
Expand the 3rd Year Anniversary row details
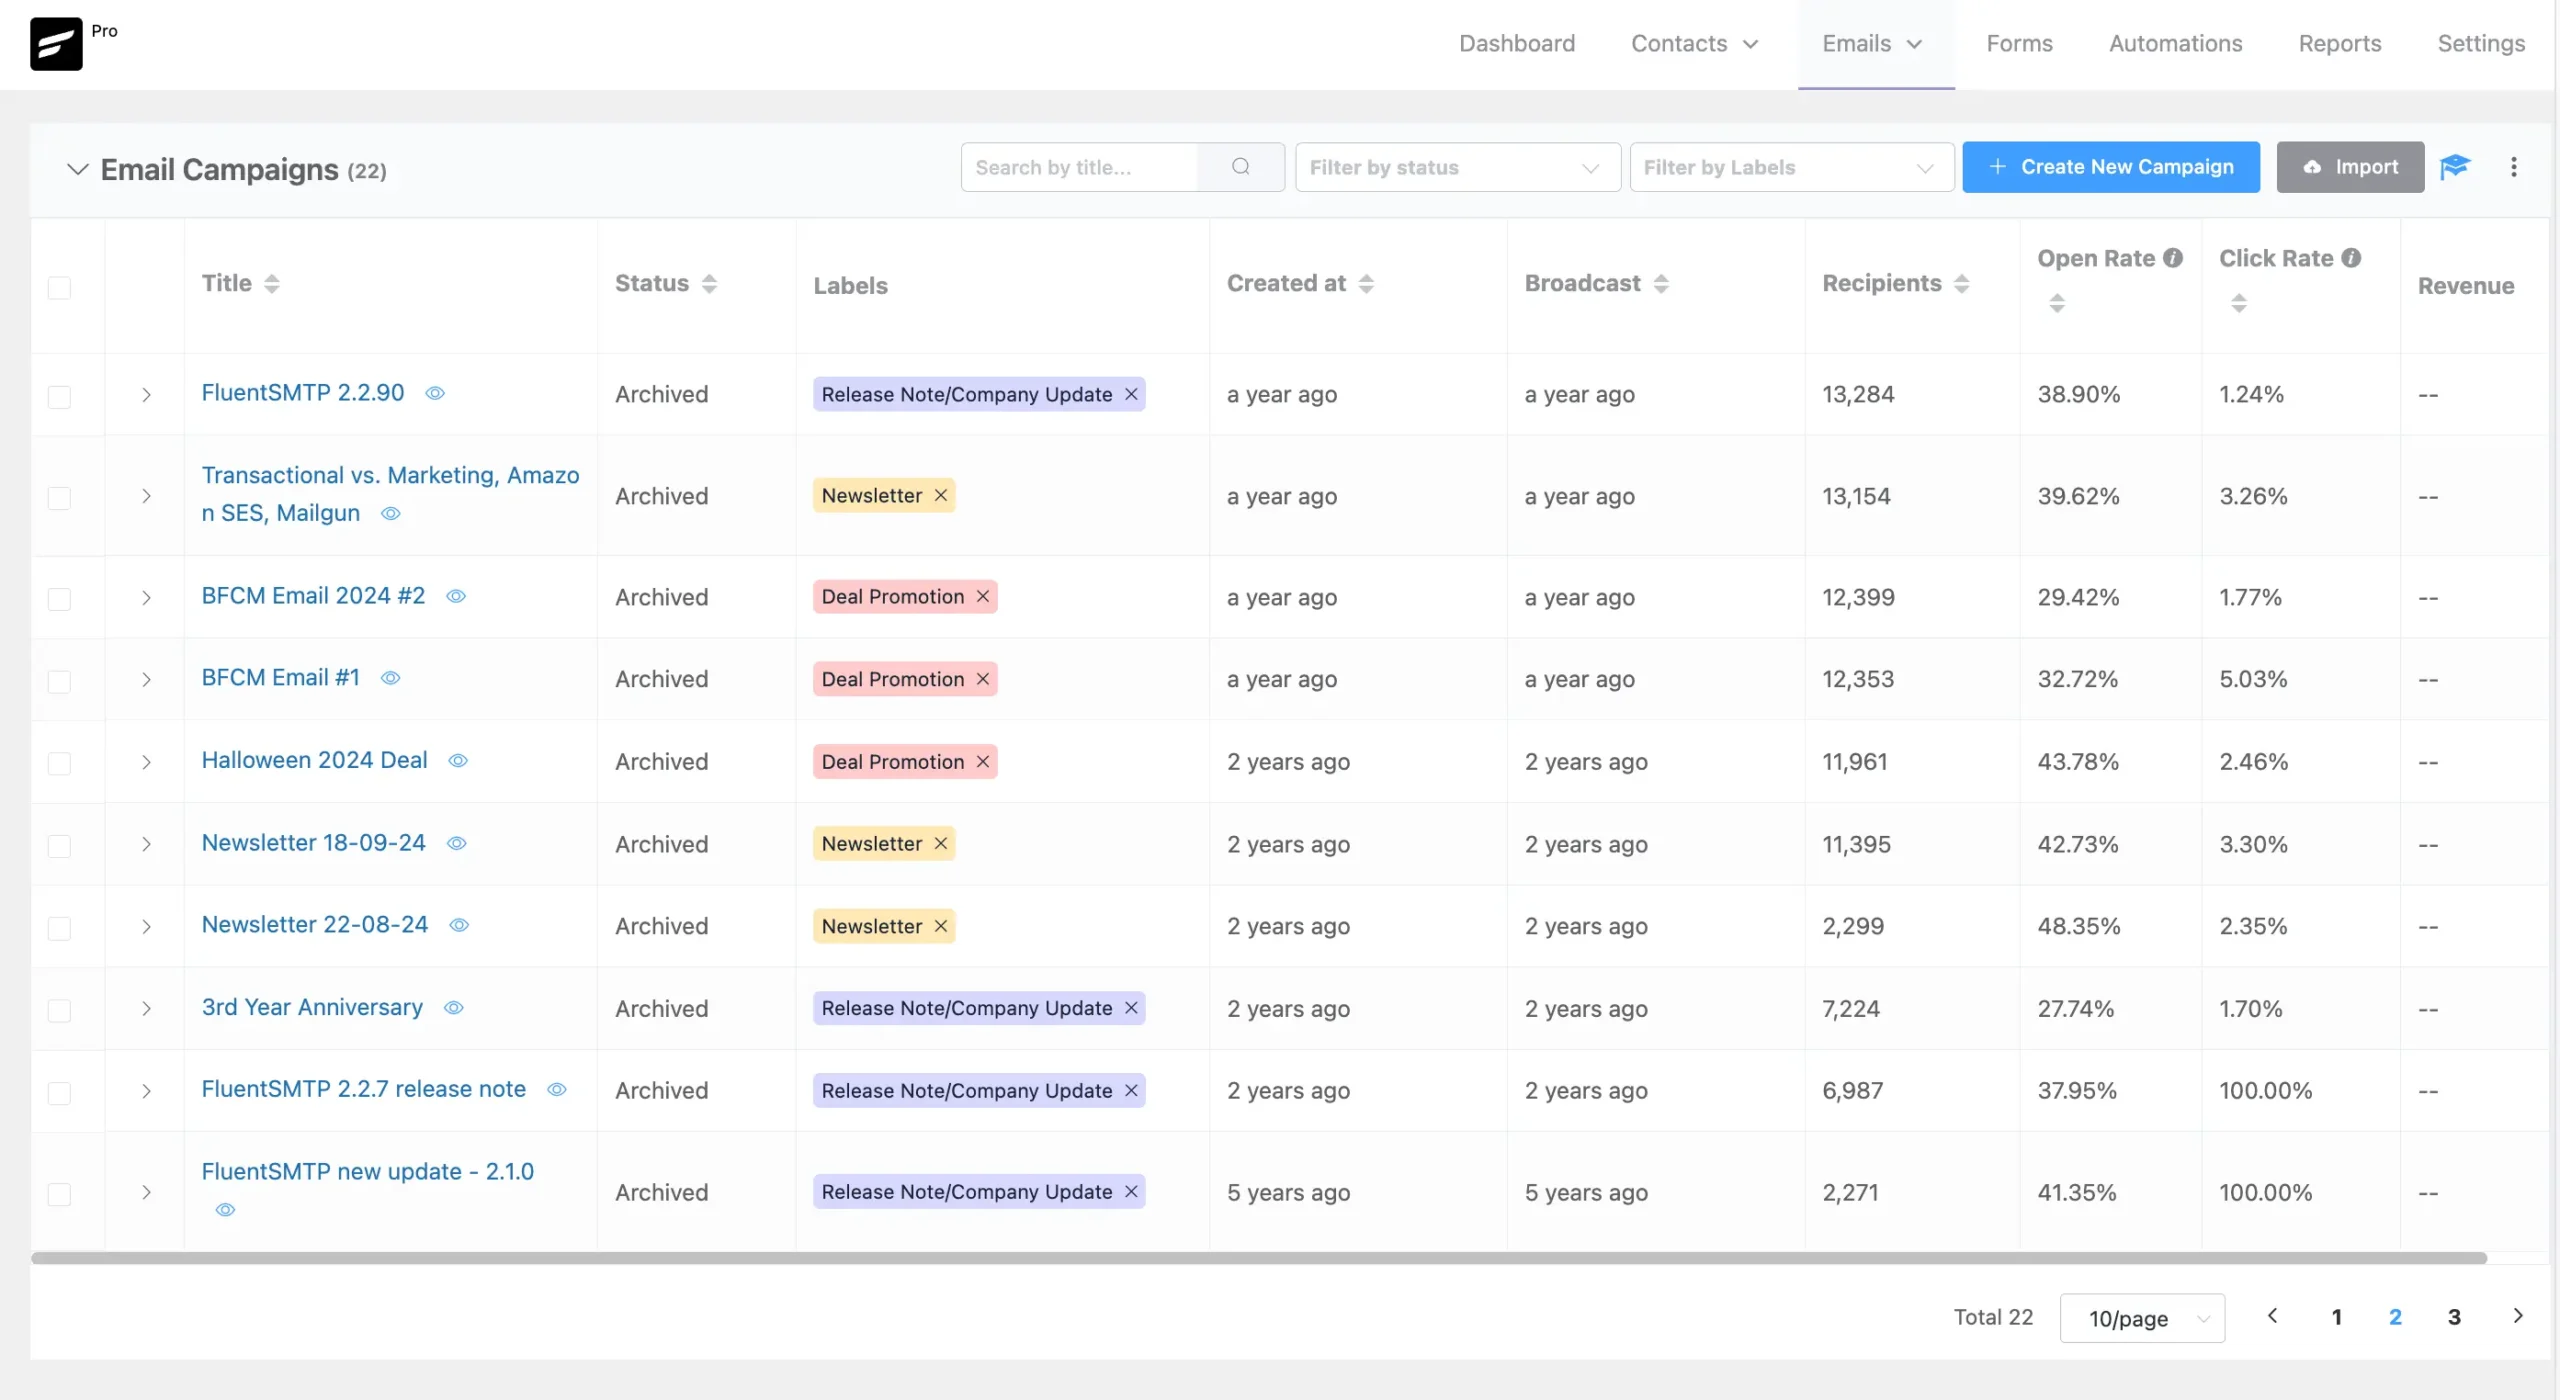tap(146, 1009)
